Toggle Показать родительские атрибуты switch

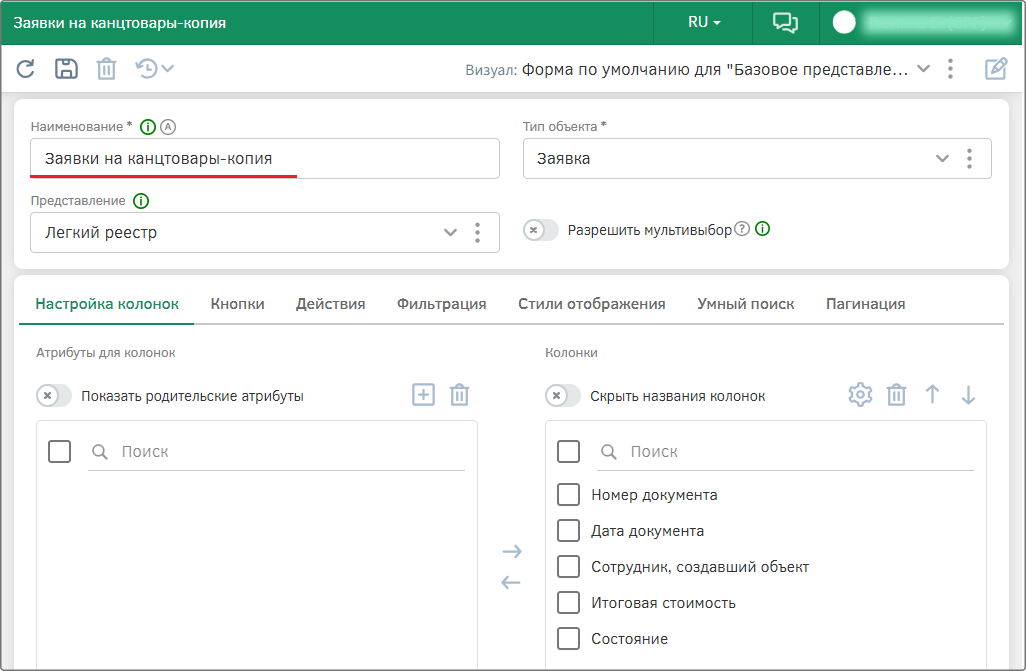pos(54,395)
